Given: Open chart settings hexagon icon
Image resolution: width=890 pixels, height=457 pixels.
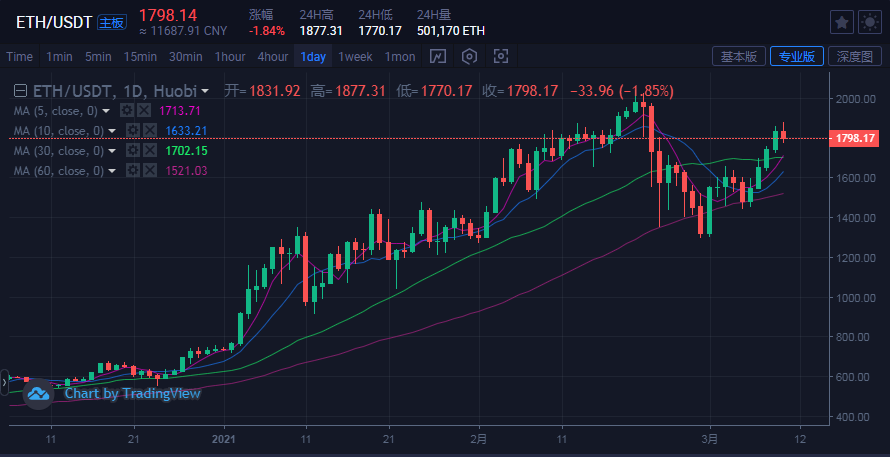Looking at the screenshot, I should click(x=469, y=56).
